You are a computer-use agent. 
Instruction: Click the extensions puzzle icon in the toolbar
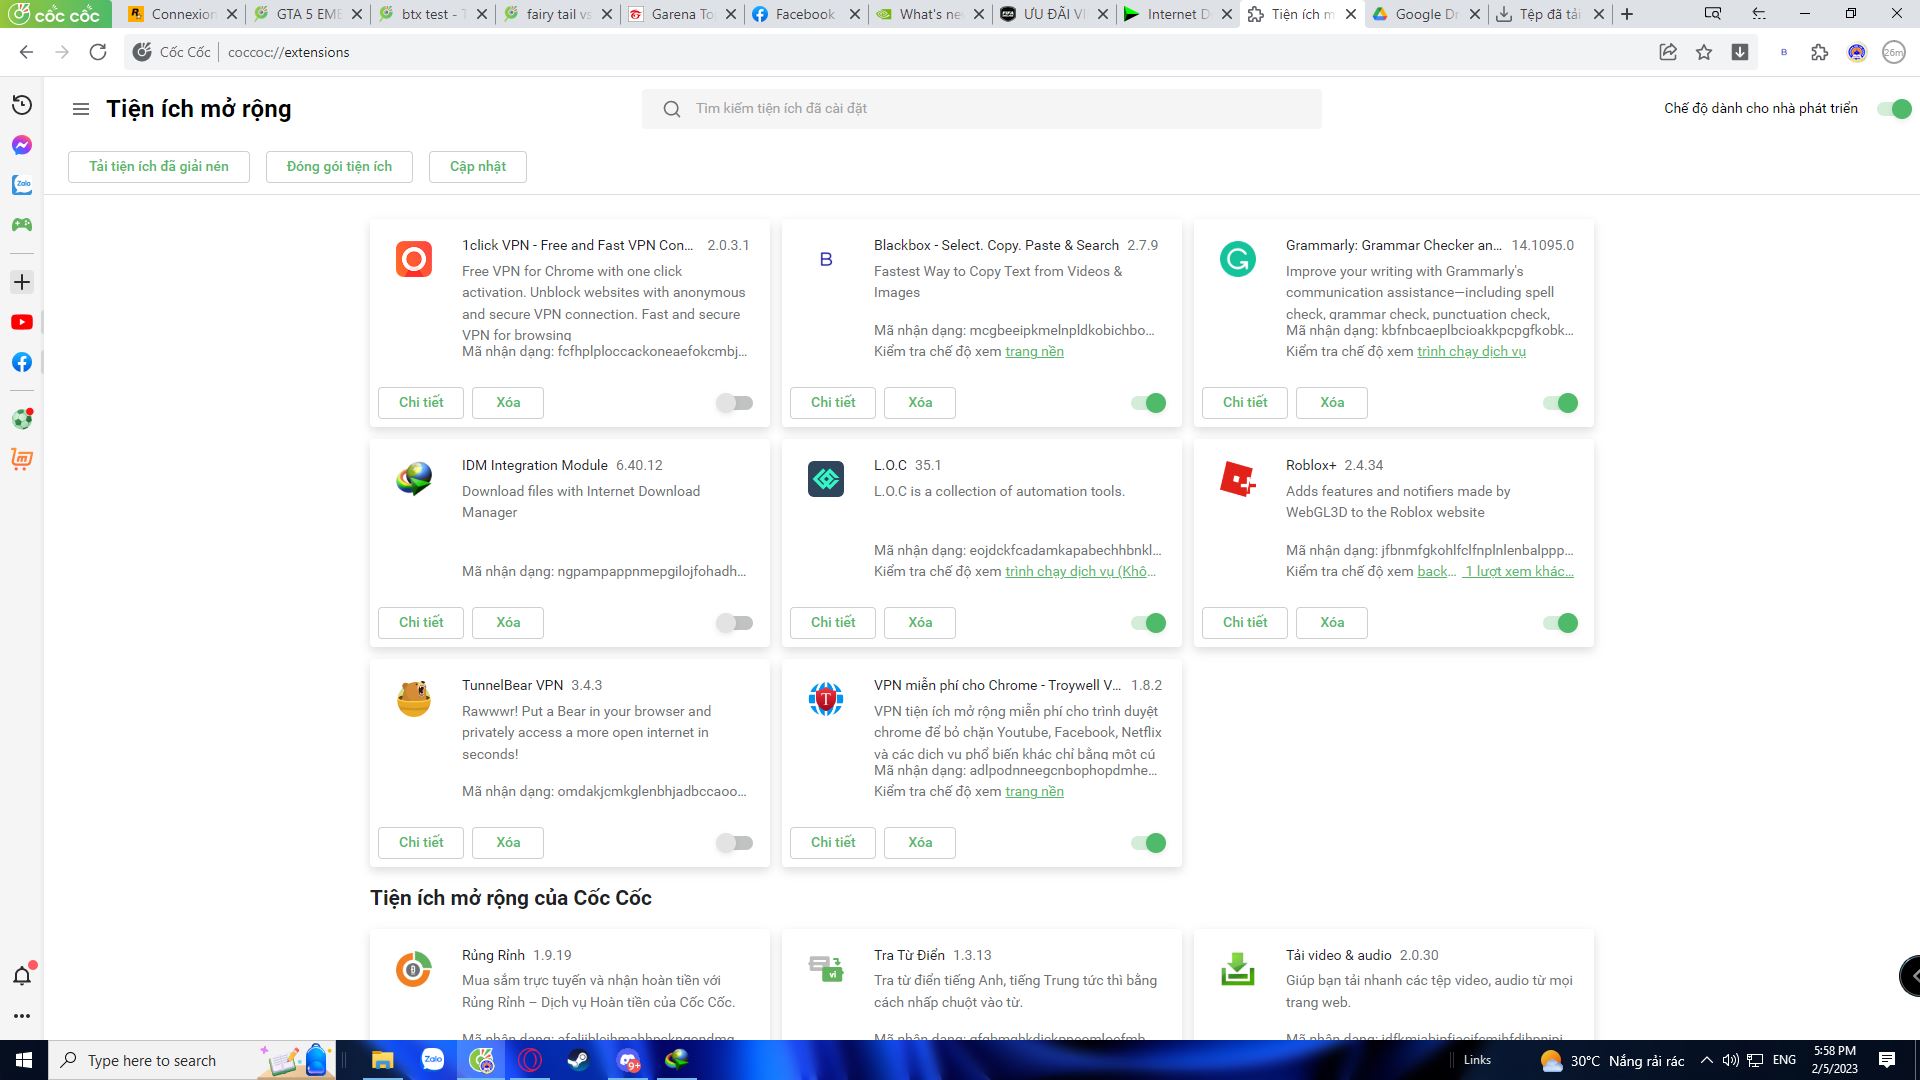click(x=1819, y=52)
